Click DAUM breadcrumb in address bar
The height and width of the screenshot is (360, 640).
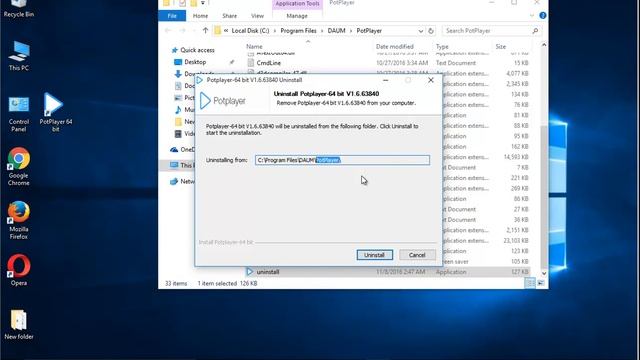tap(336, 31)
